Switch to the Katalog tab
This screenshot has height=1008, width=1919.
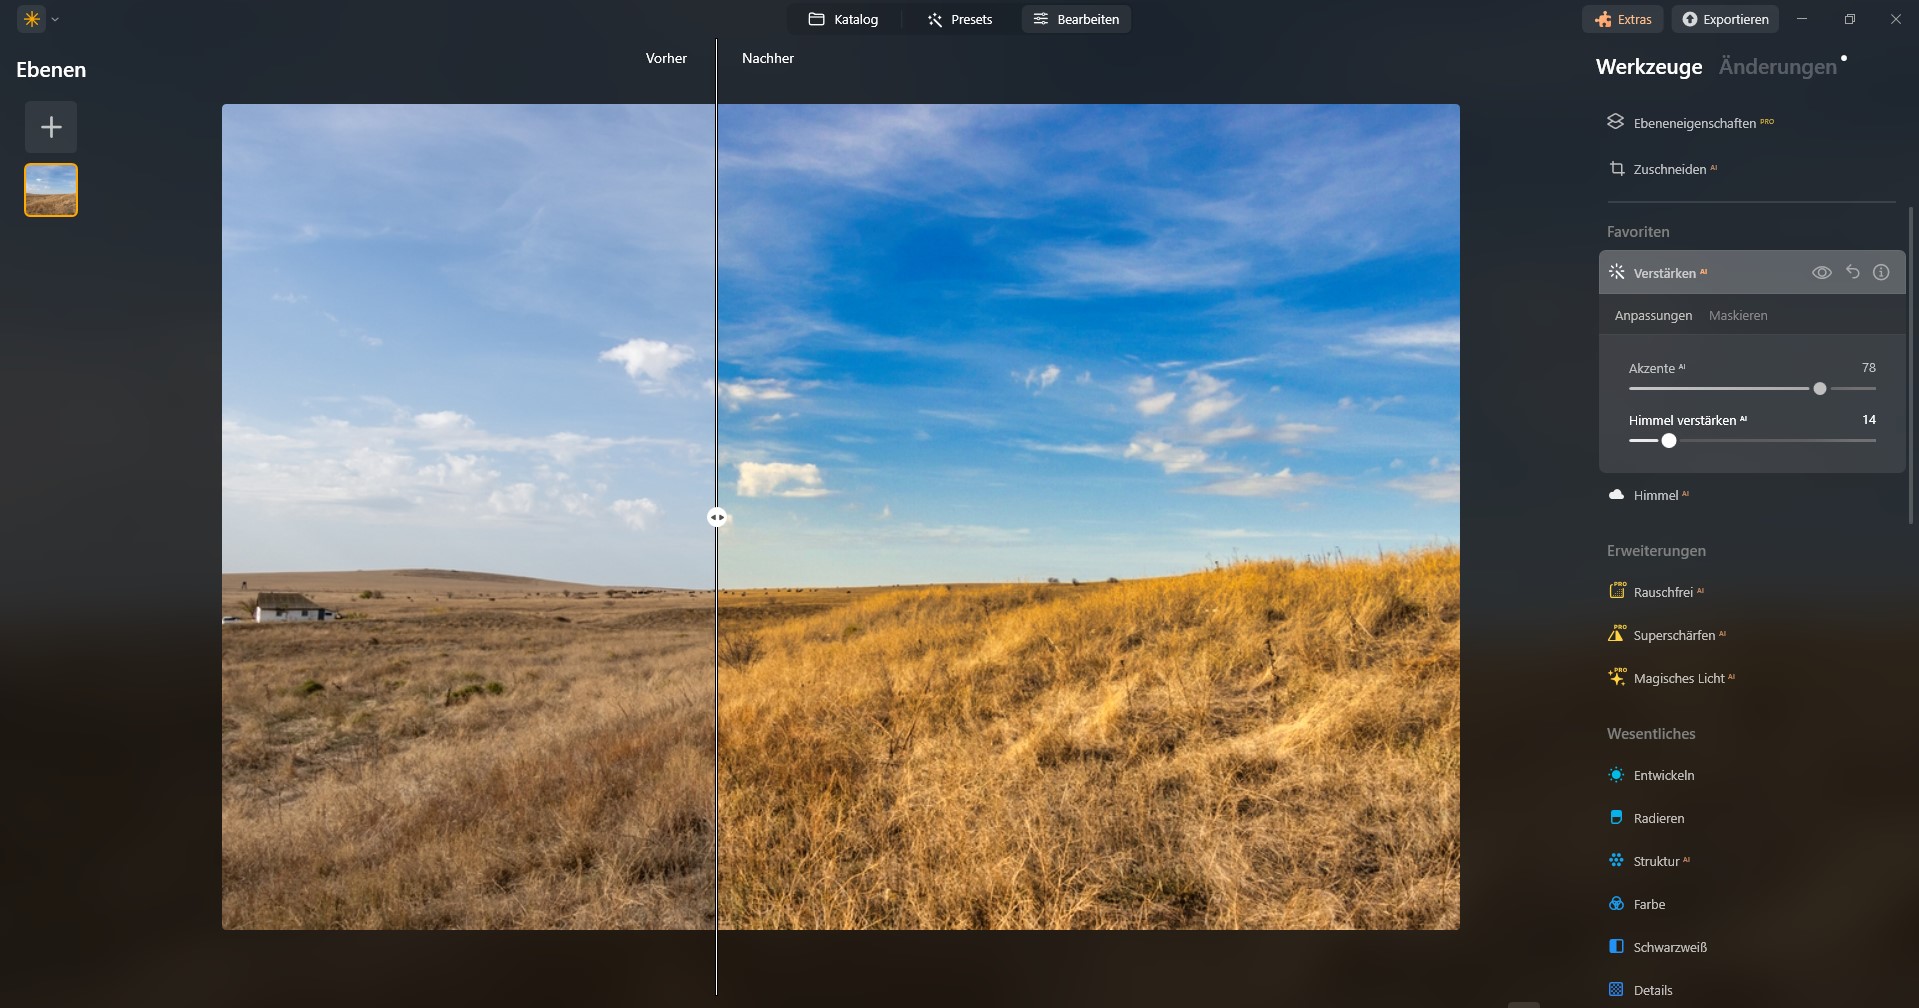[844, 18]
